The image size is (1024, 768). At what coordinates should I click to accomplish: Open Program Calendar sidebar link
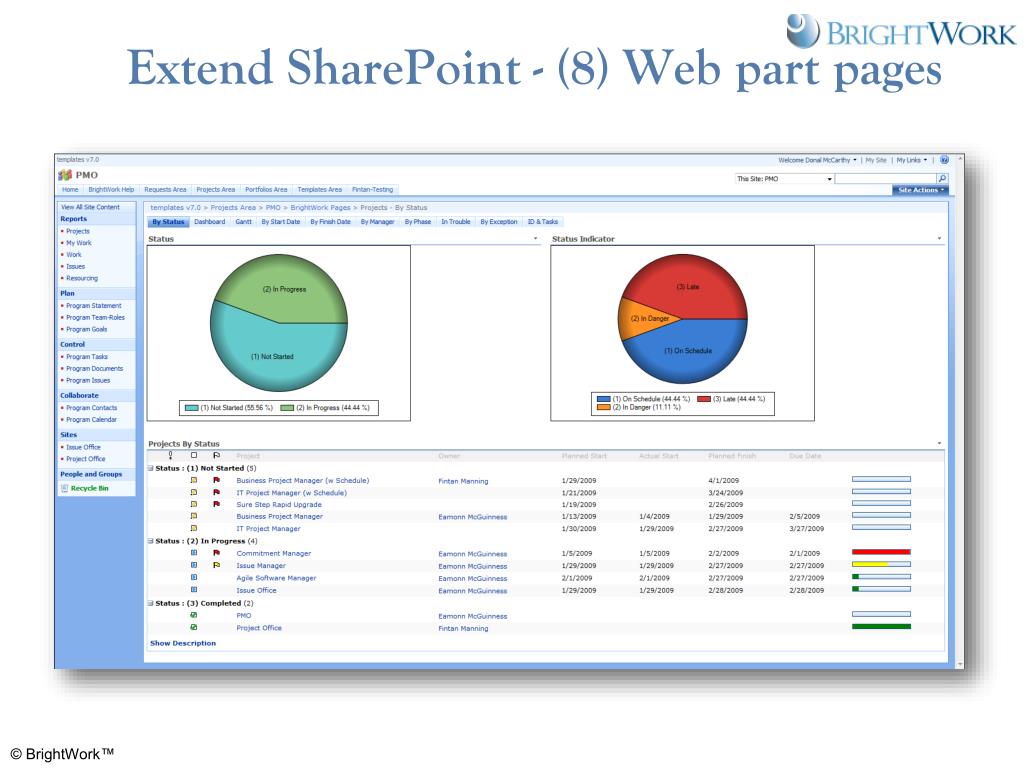click(91, 419)
